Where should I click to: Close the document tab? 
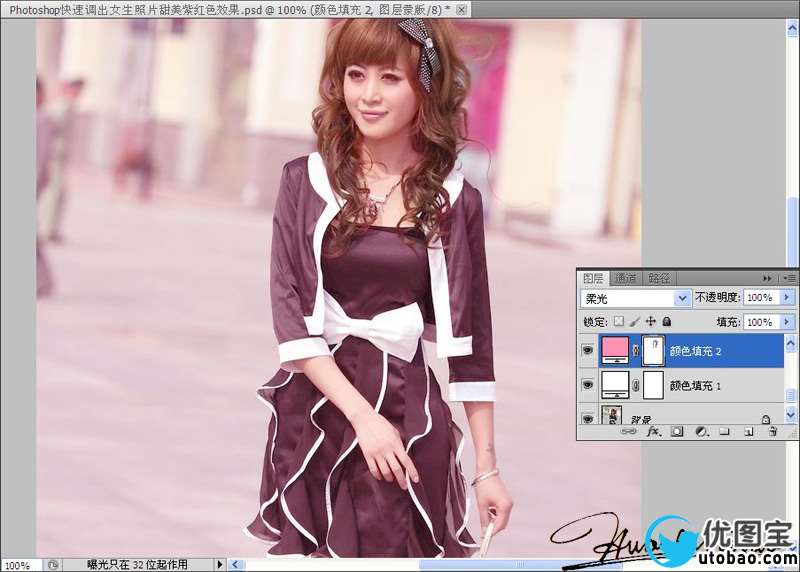(461, 9)
